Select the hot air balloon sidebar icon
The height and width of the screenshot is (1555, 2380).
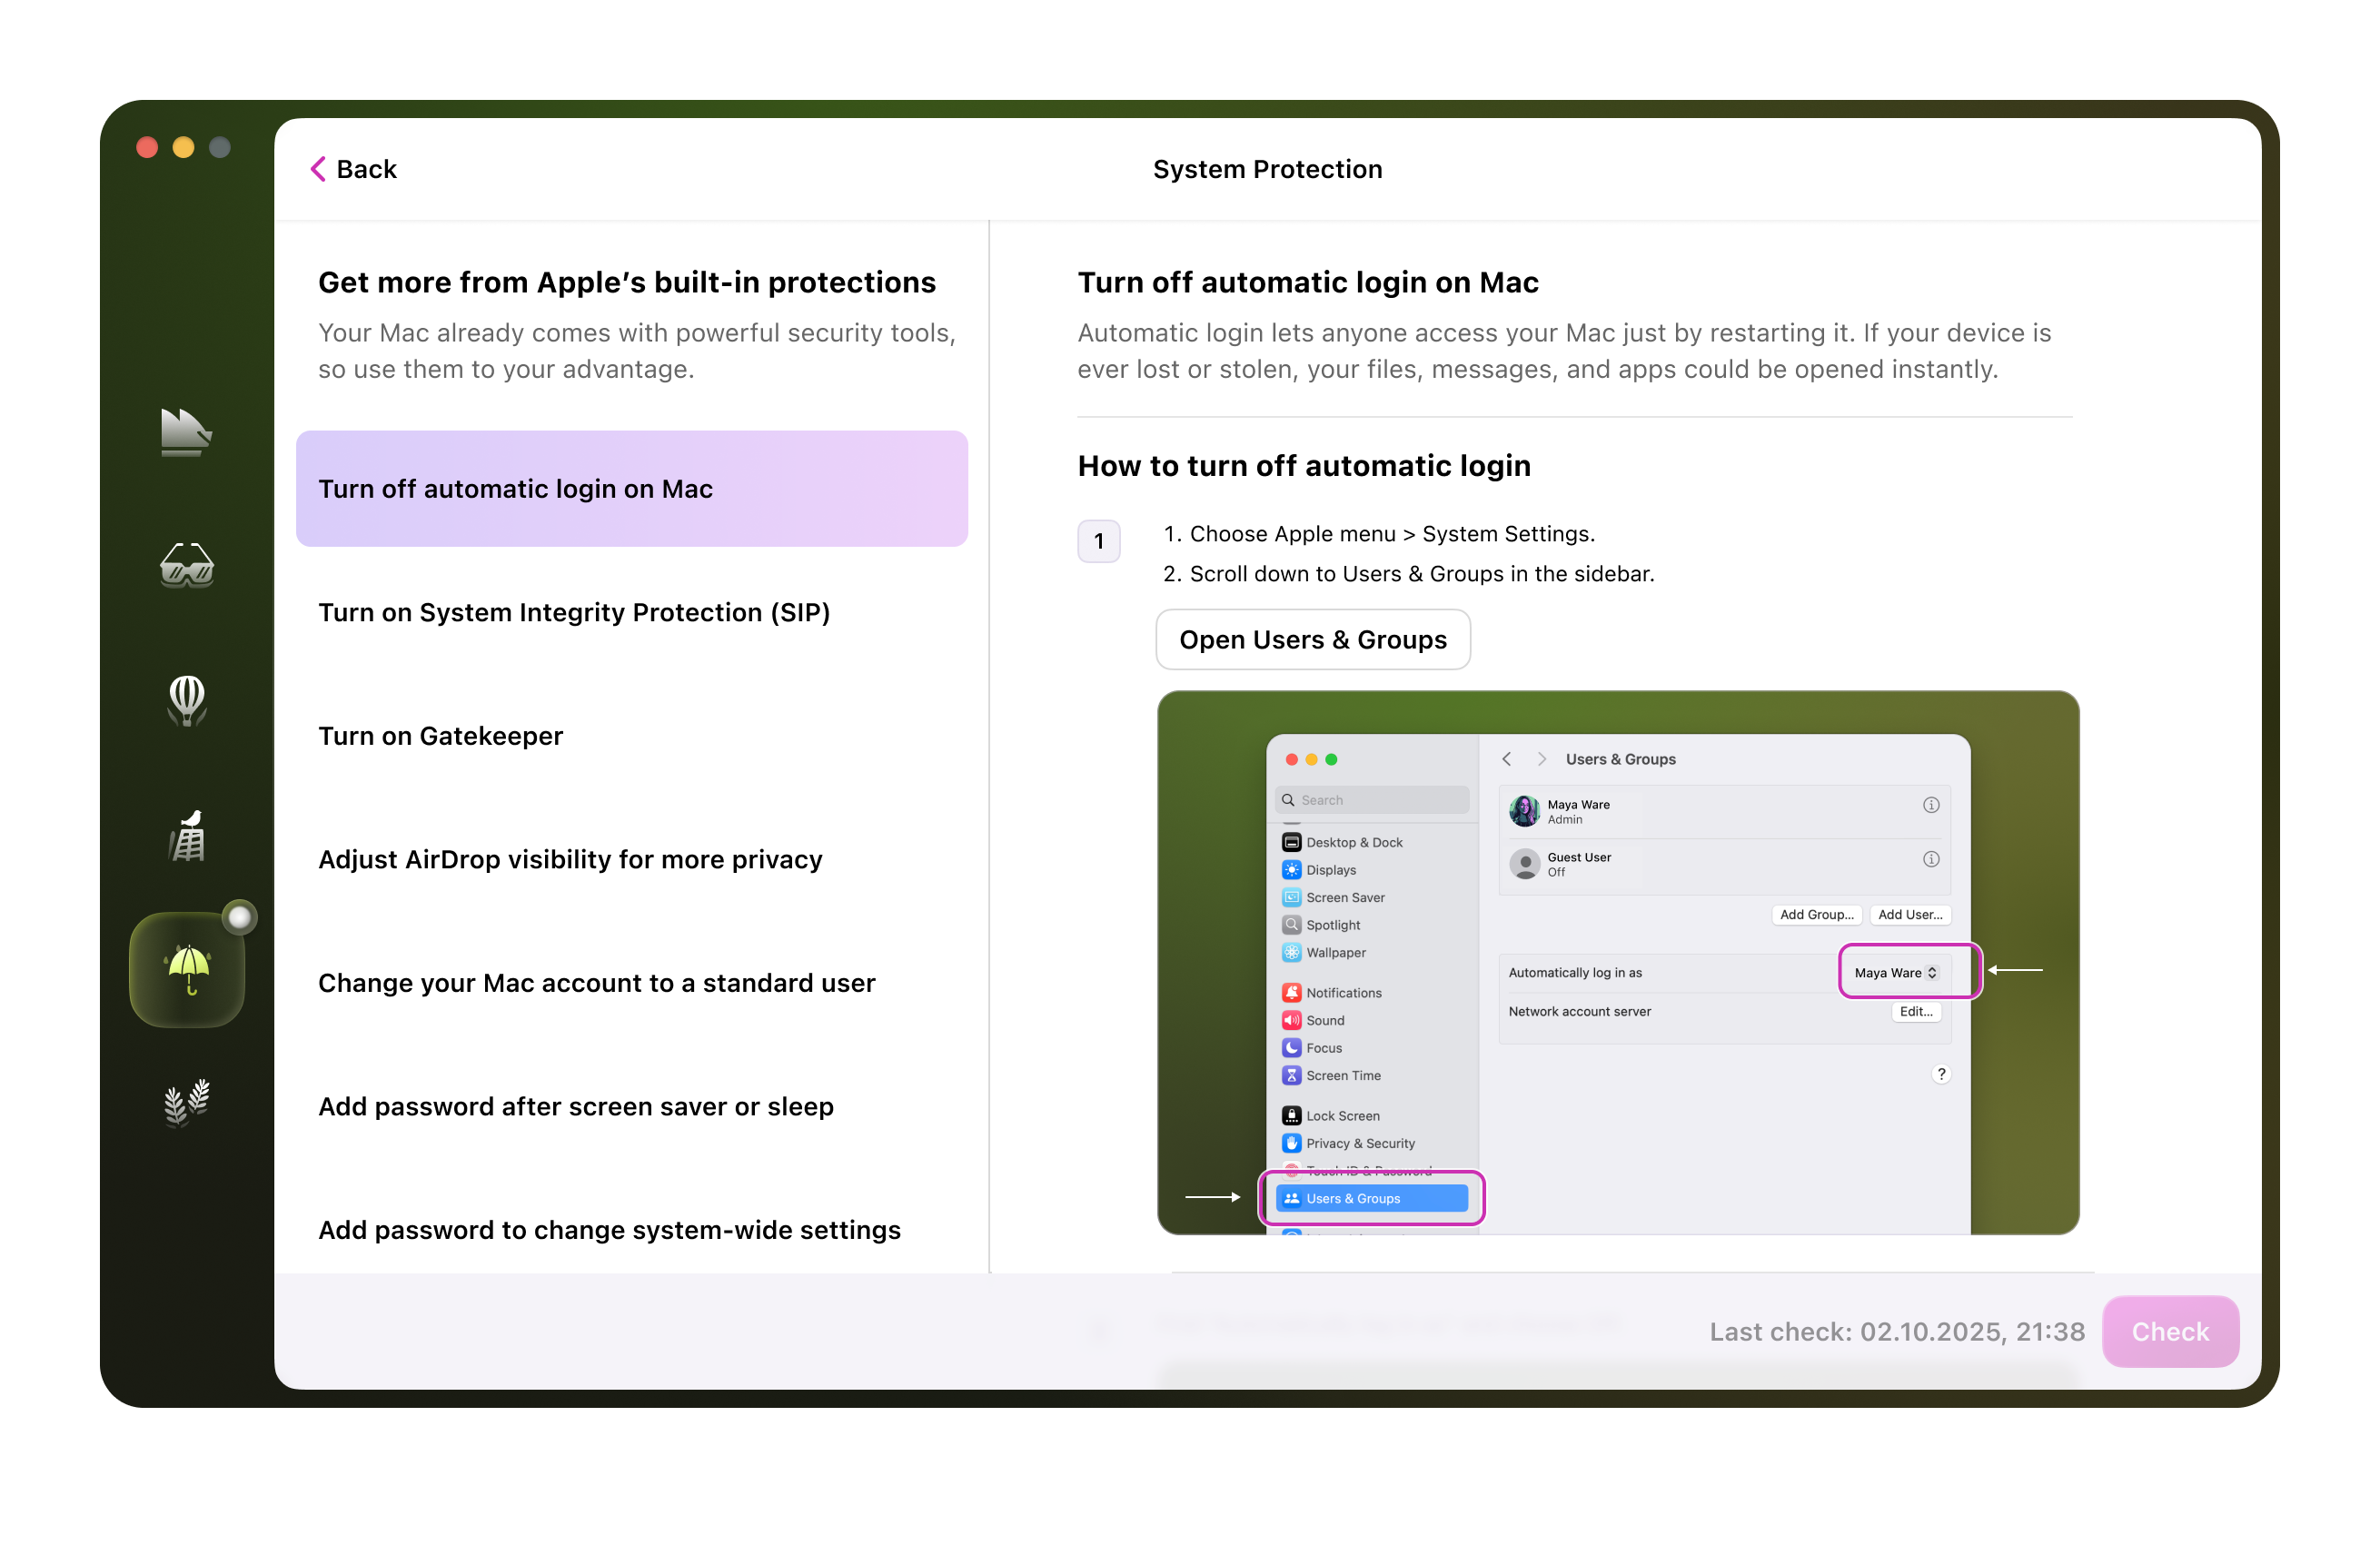click(186, 700)
